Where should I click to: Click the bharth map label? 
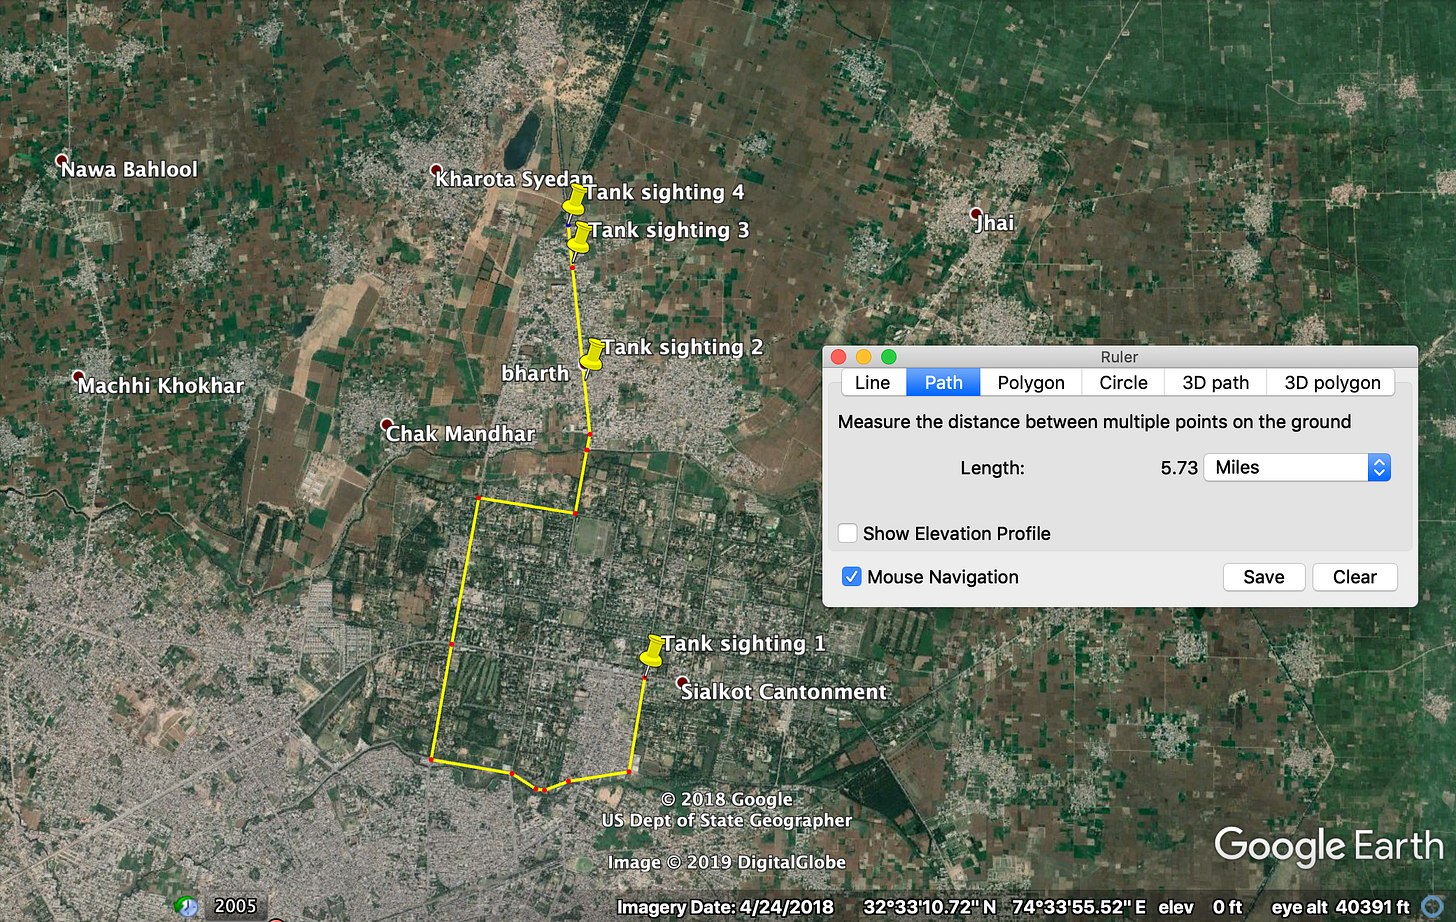coord(535,373)
